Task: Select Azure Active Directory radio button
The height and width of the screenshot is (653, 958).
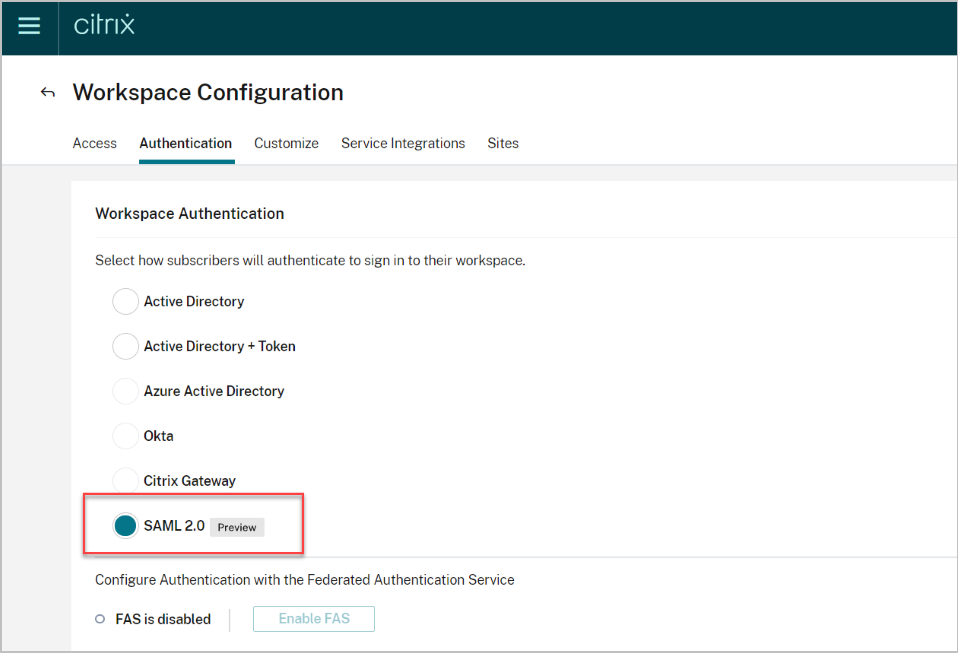Action: (125, 391)
